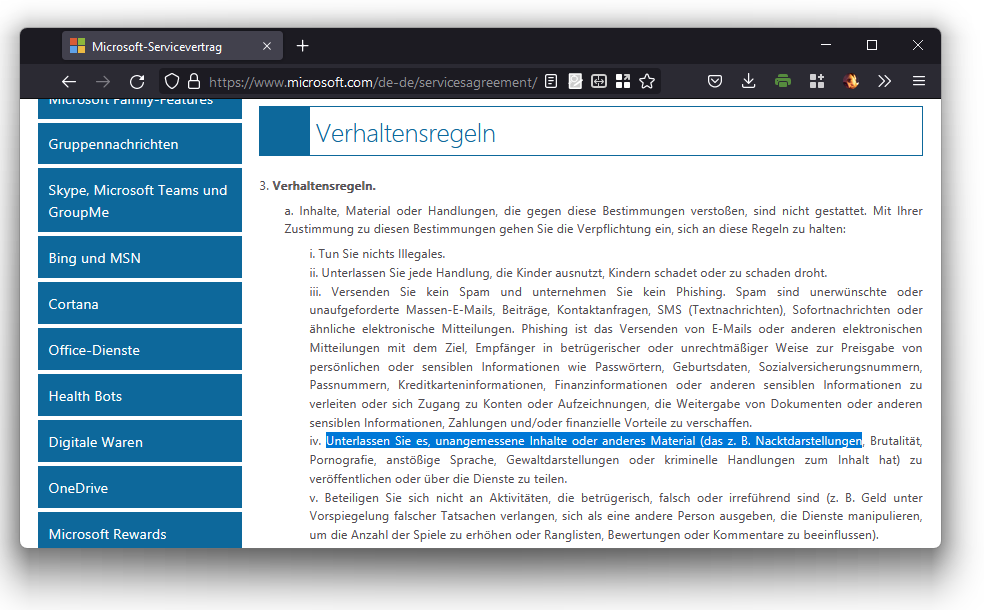Open a new browser tab

coord(303,46)
